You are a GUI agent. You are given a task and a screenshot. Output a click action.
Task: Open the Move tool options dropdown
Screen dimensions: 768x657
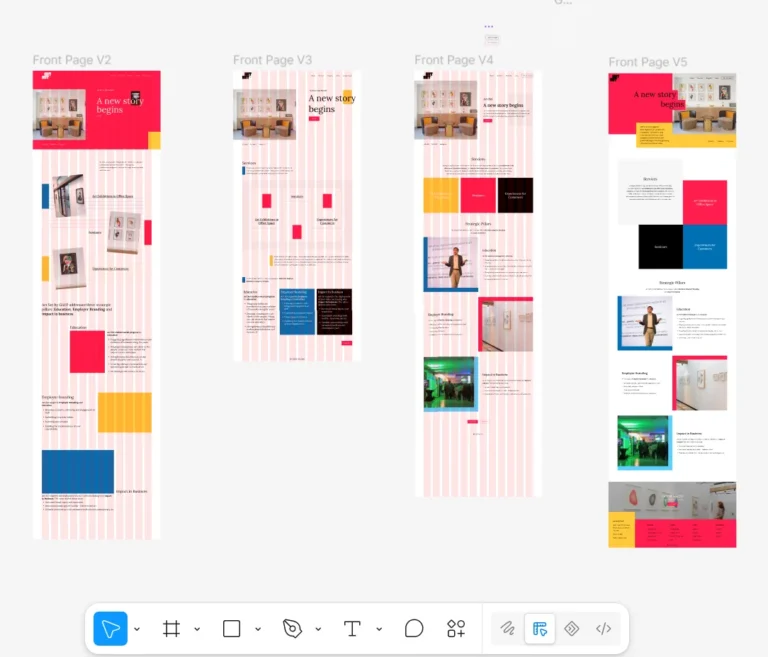coord(137,629)
